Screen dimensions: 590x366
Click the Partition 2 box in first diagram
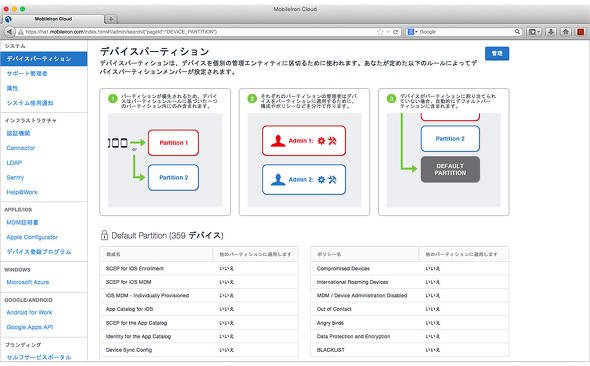pos(173,177)
